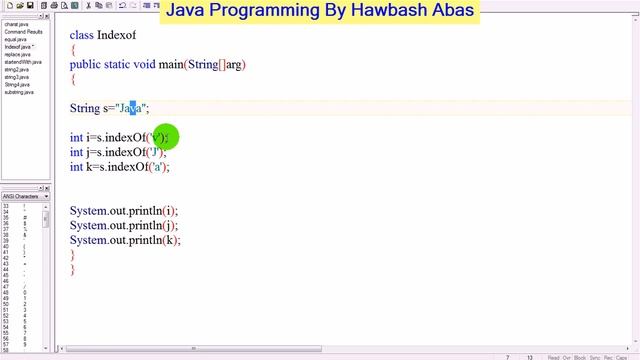This screenshot has width=640, height=360.
Task: Click the Redo arrow icon
Action: (x=133, y=6)
